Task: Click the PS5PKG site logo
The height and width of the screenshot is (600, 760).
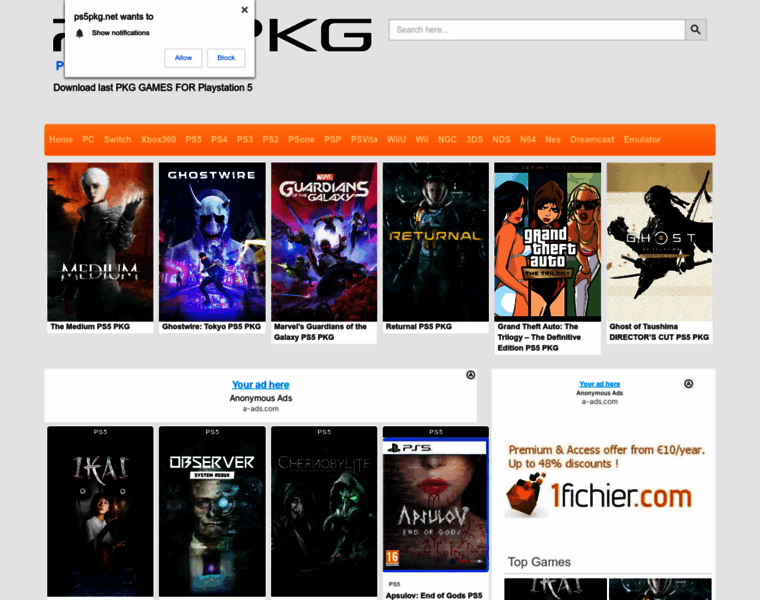Action: 212,35
